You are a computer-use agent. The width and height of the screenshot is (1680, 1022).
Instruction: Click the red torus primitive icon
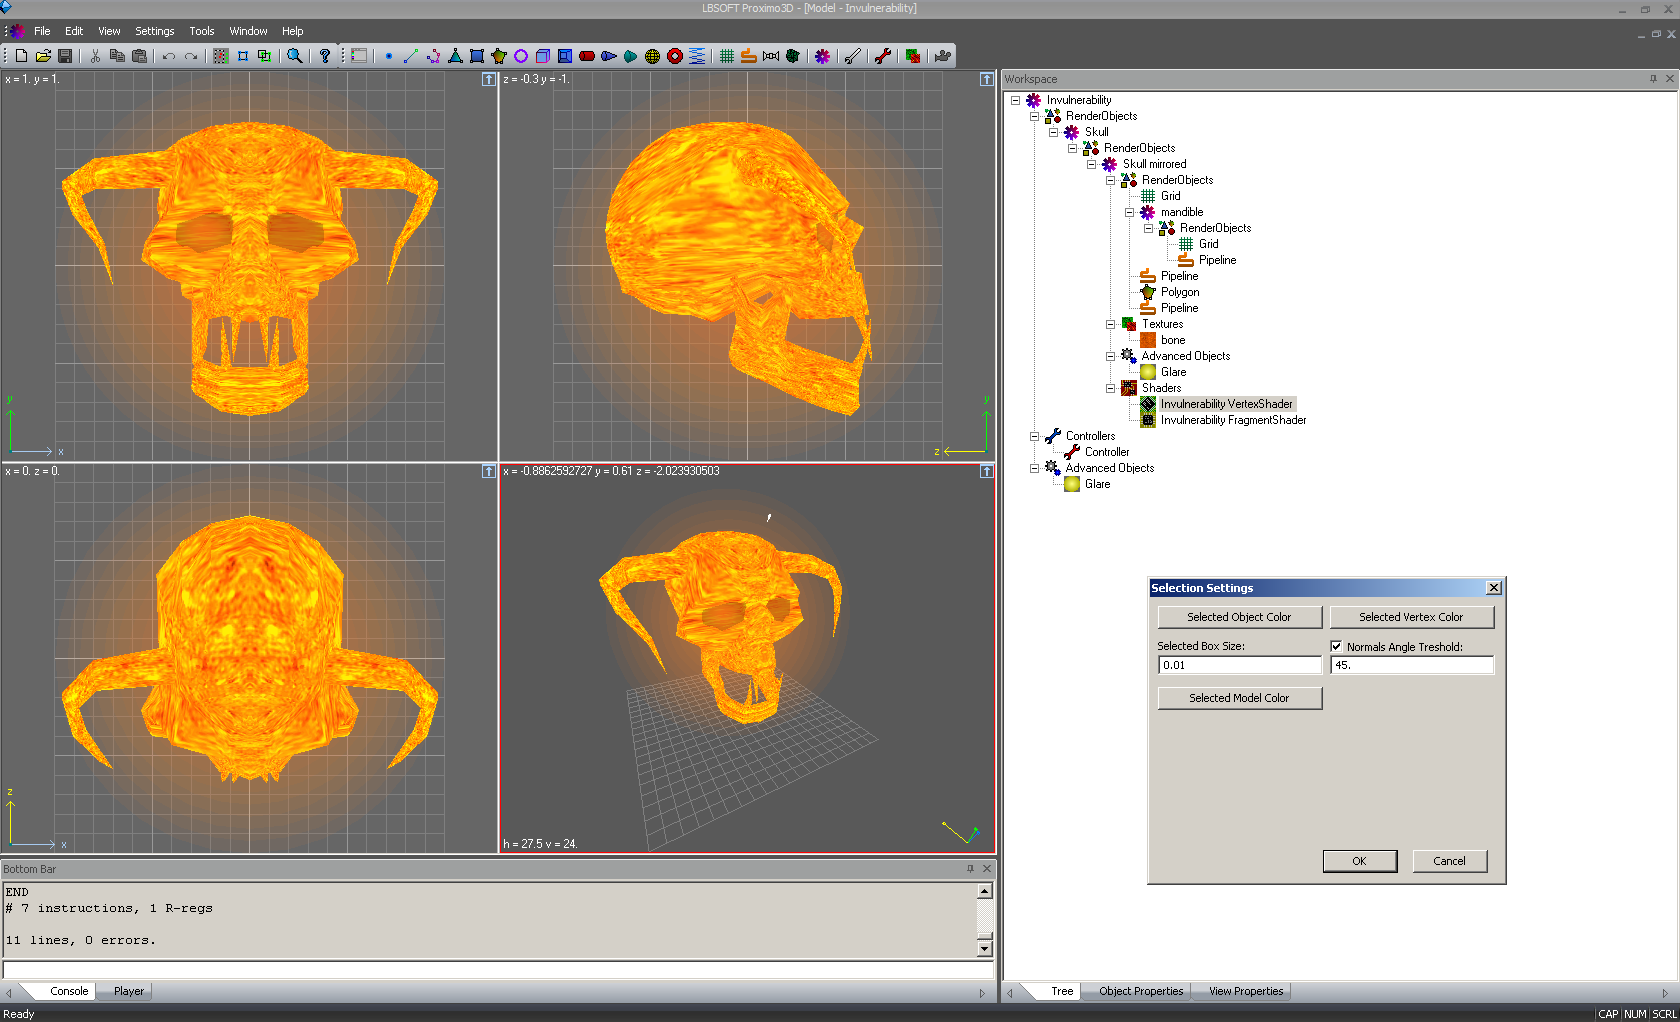(675, 56)
